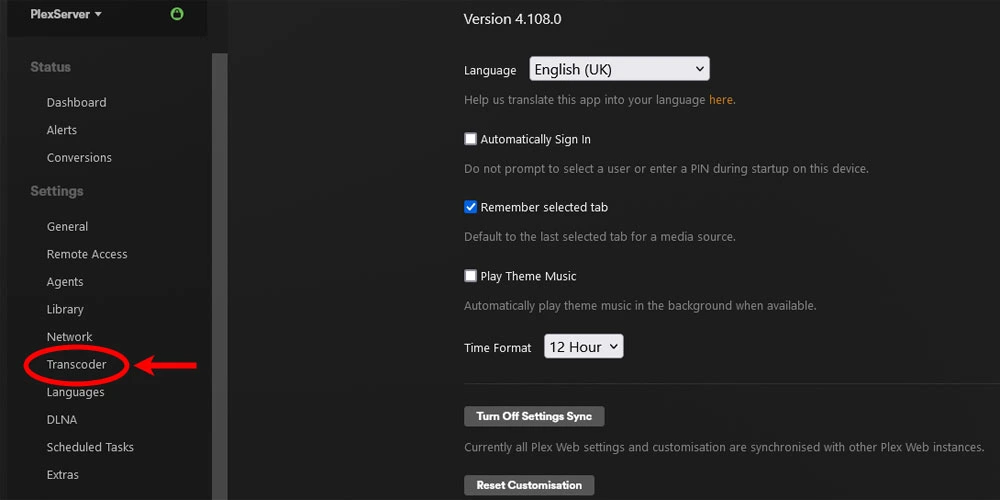
Task: Open General settings
Action: point(67,227)
